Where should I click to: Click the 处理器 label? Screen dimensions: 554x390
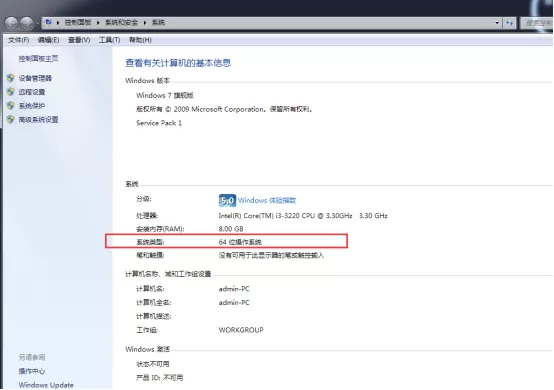point(147,215)
